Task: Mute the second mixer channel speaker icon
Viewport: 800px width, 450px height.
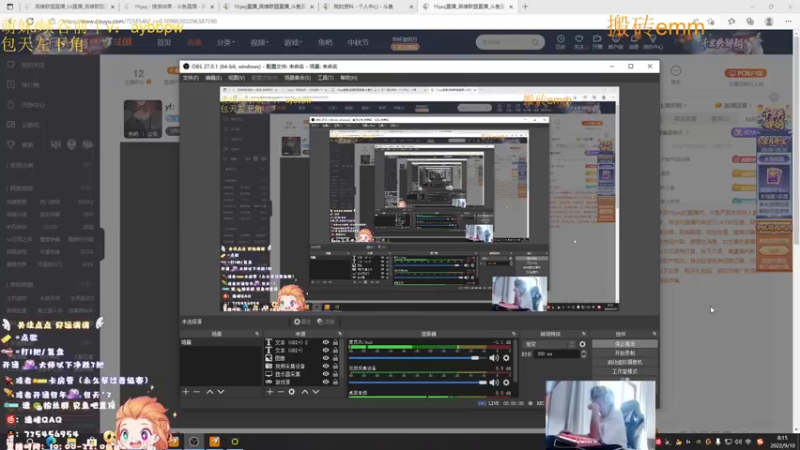Action: 494,382
